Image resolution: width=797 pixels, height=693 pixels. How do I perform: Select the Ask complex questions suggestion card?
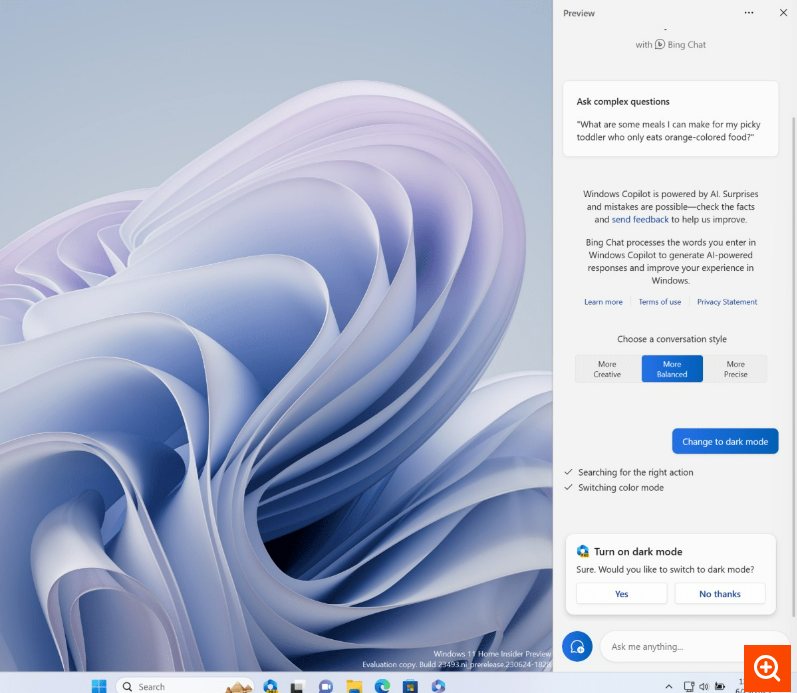click(x=670, y=118)
